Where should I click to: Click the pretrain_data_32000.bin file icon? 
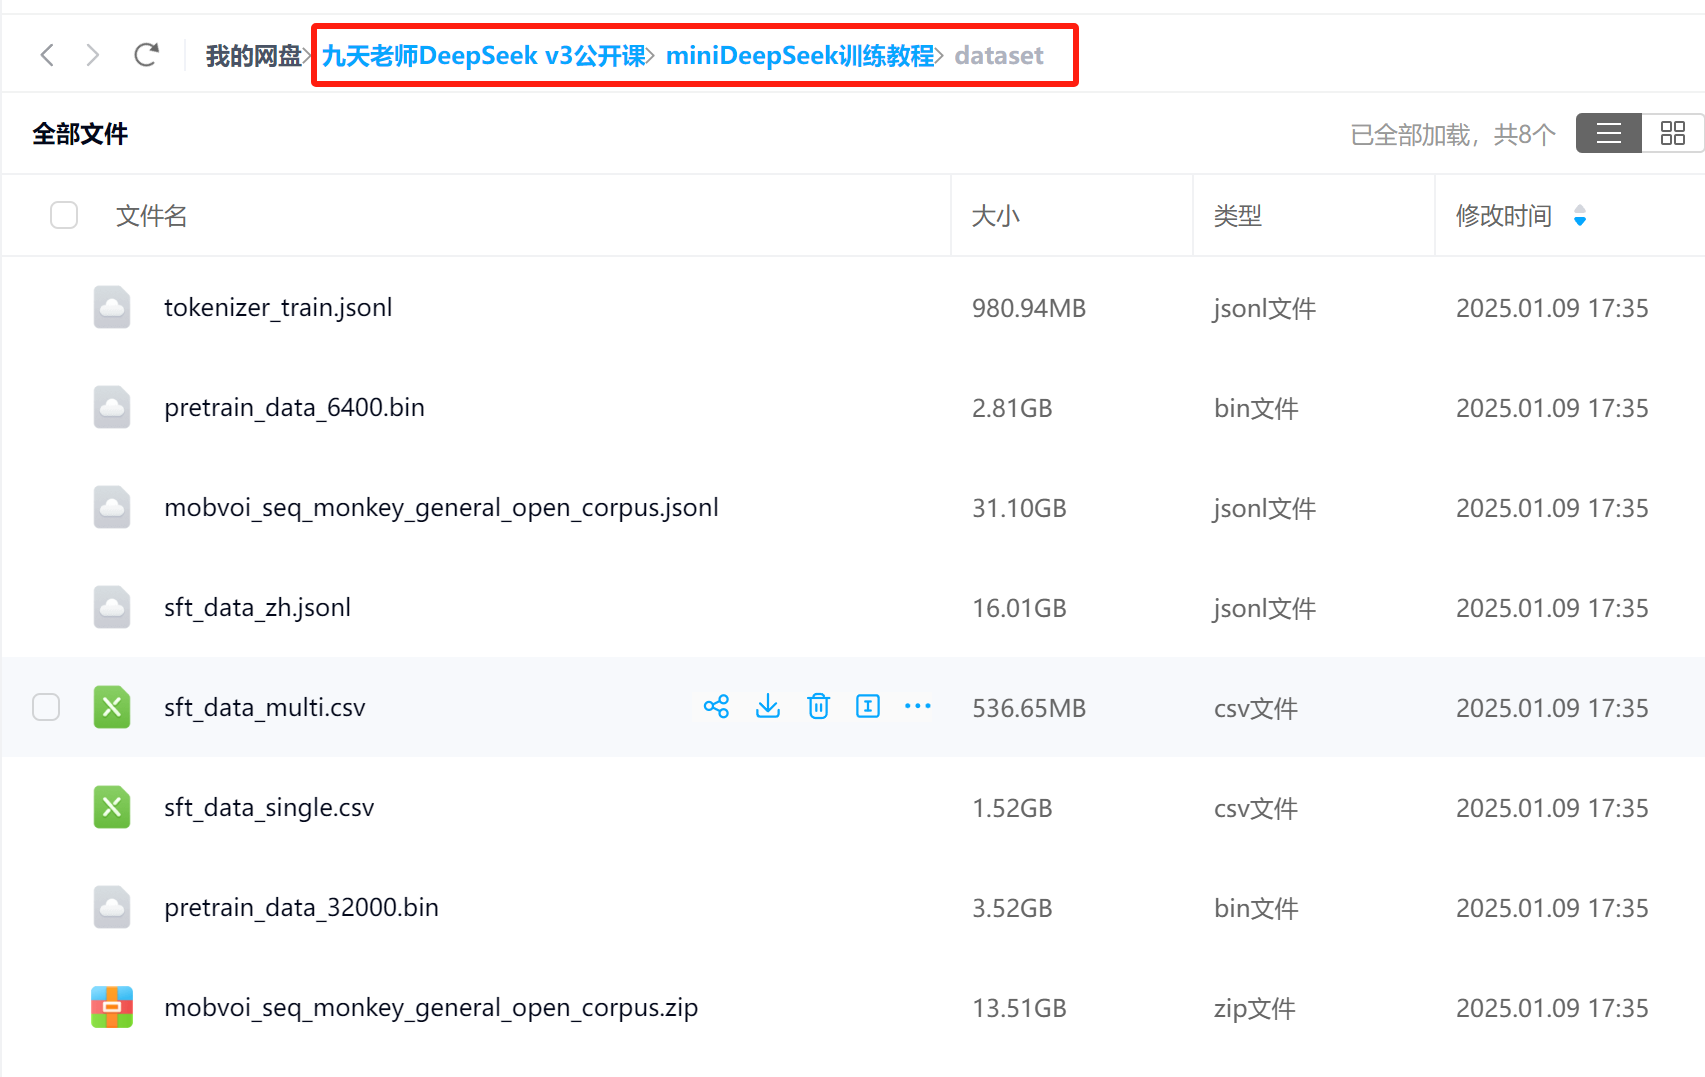112,907
